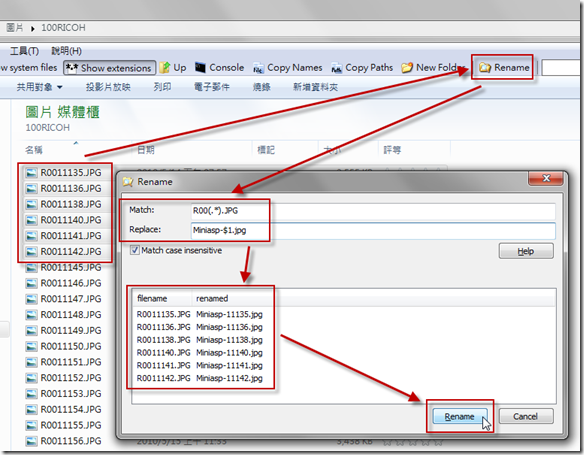The height and width of the screenshot is (455, 584).
Task: Click the New Folder toolbar icon
Action: tap(407, 68)
